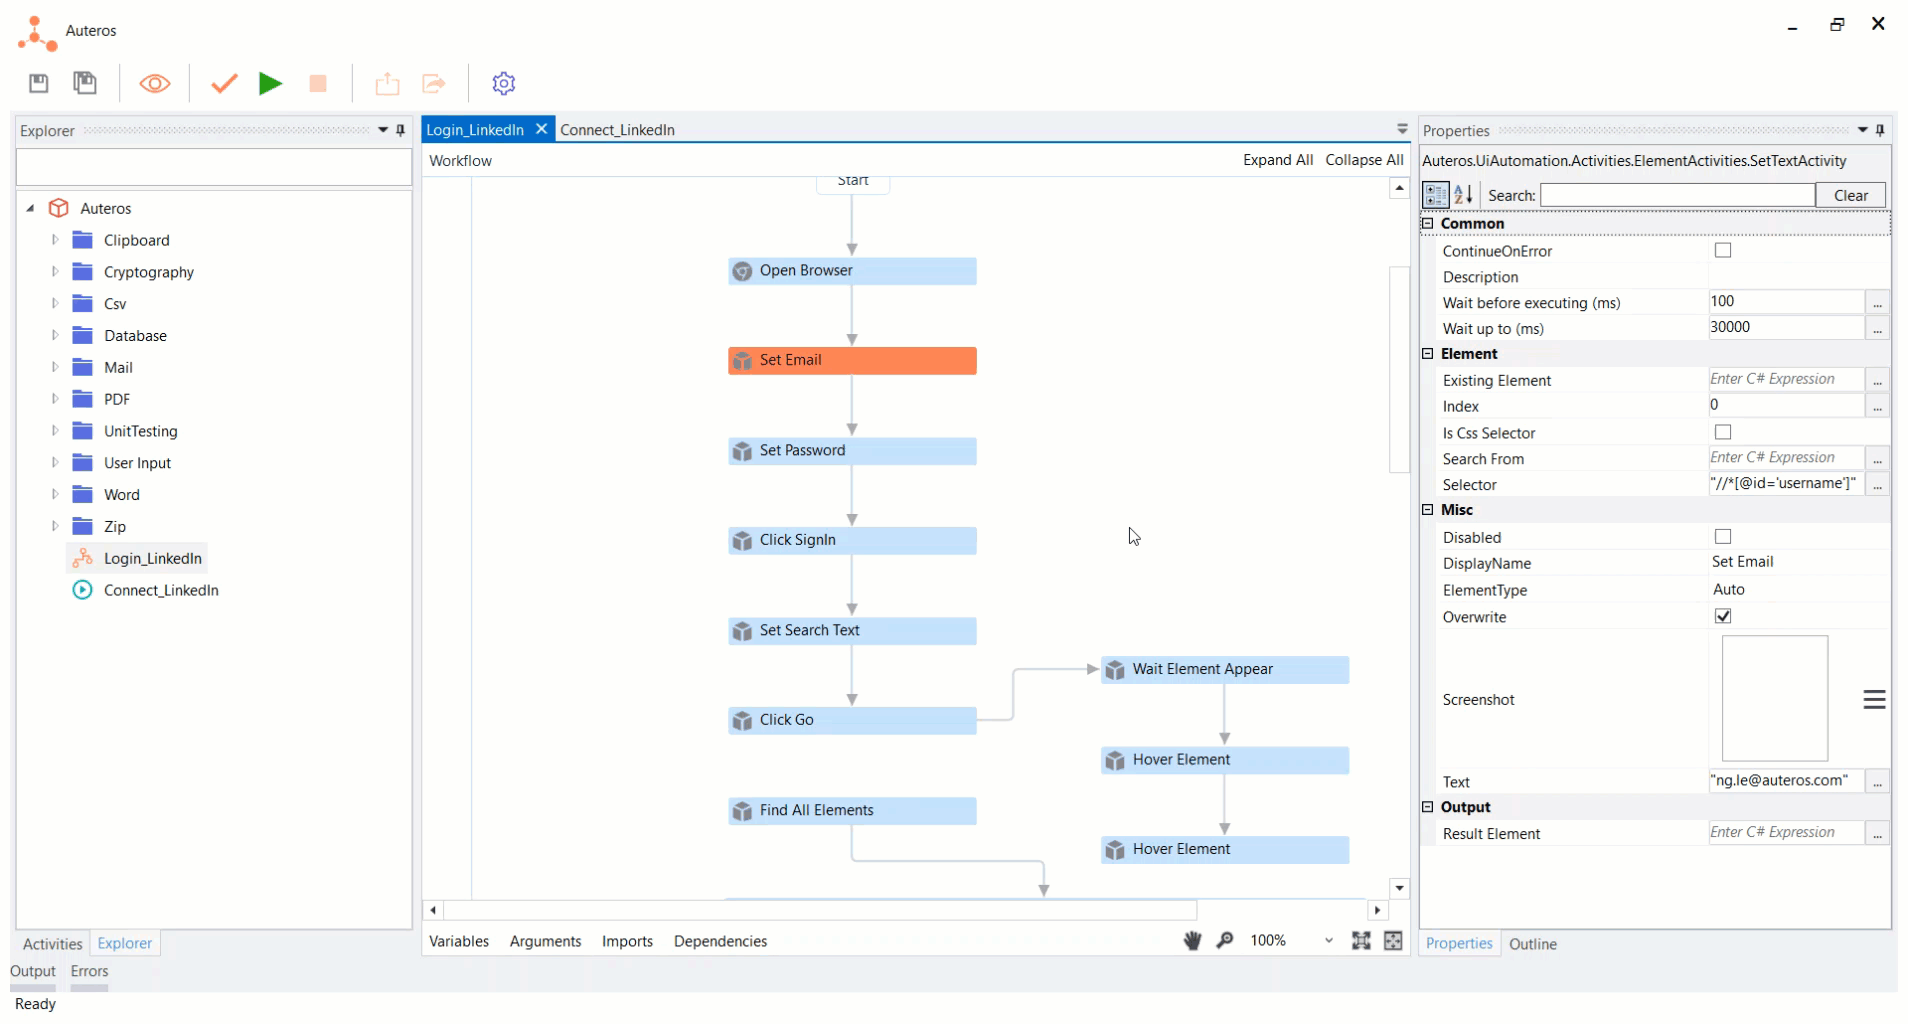Select the Wait Element Appear activity
This screenshot has width=1908, height=1024.
pos(1225,670)
